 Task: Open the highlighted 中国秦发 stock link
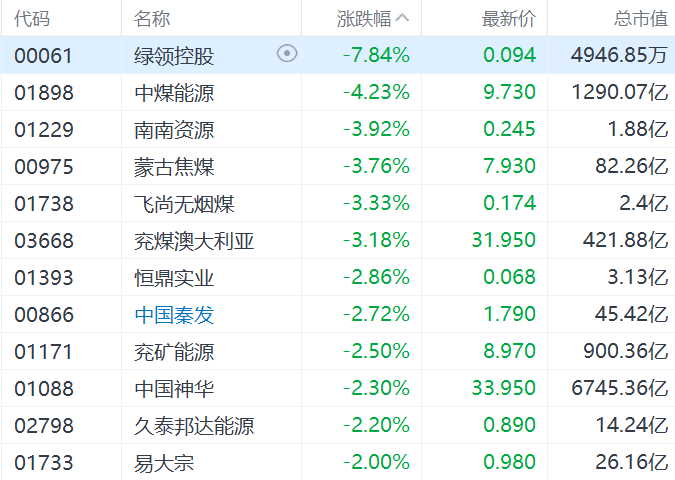[174, 315]
